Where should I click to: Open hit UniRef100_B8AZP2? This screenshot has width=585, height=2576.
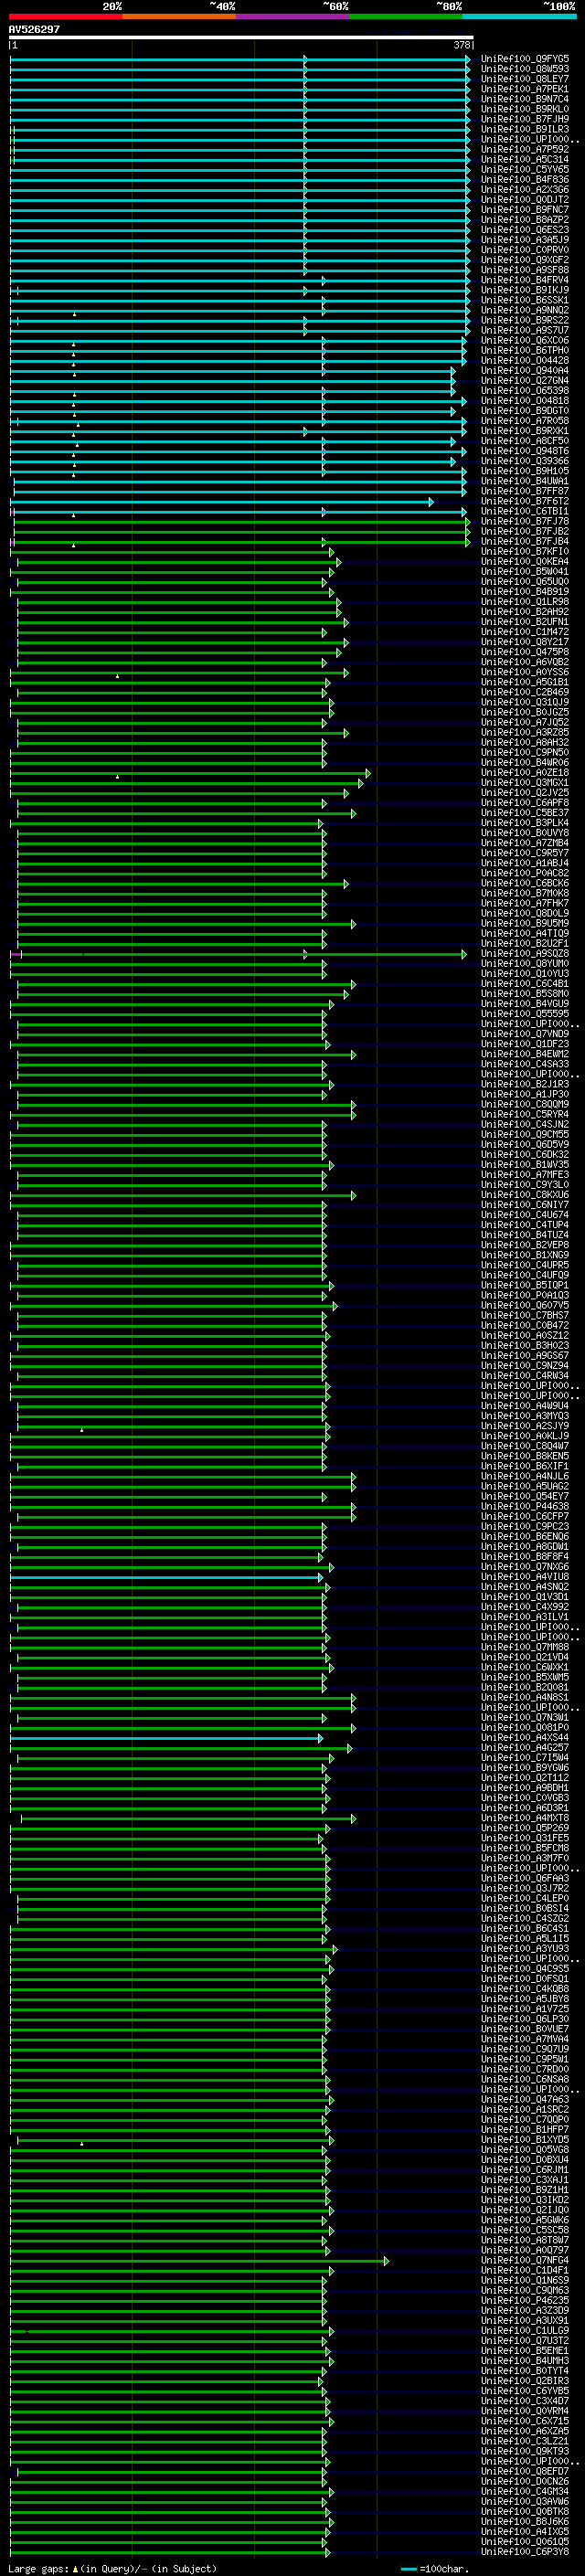point(524,219)
